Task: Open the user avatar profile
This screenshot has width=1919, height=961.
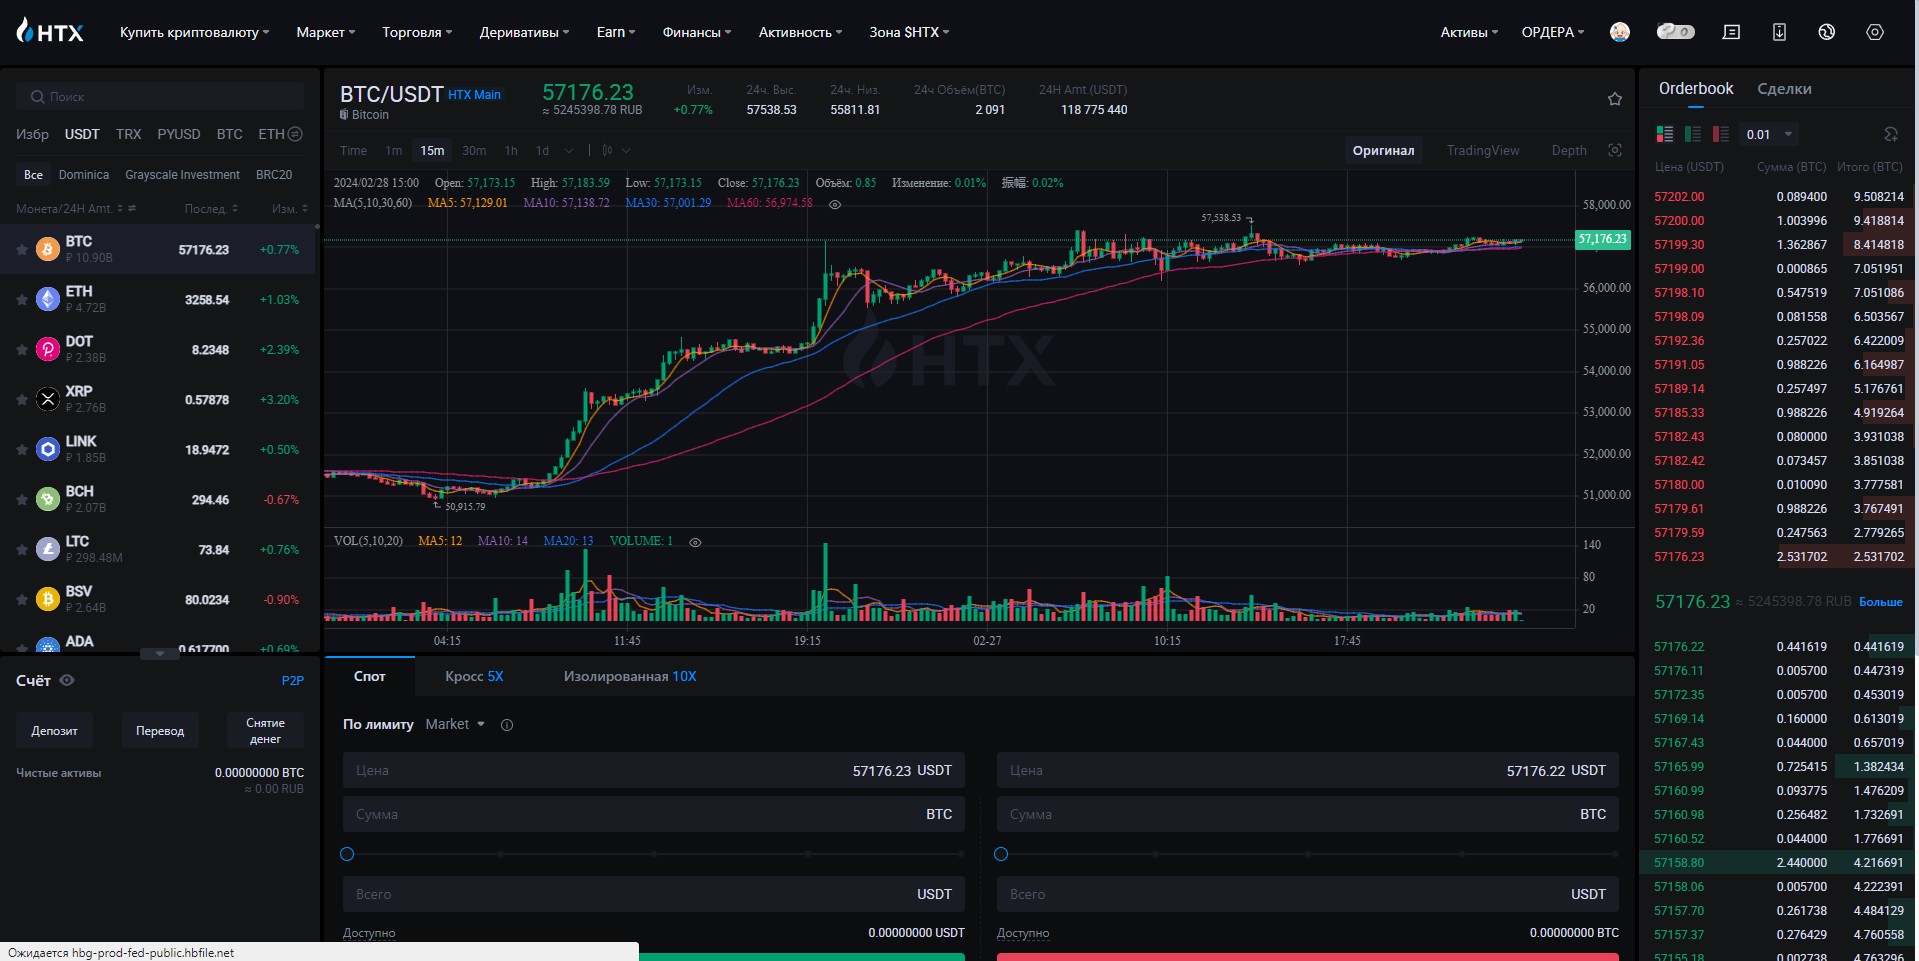Action: [x=1620, y=32]
